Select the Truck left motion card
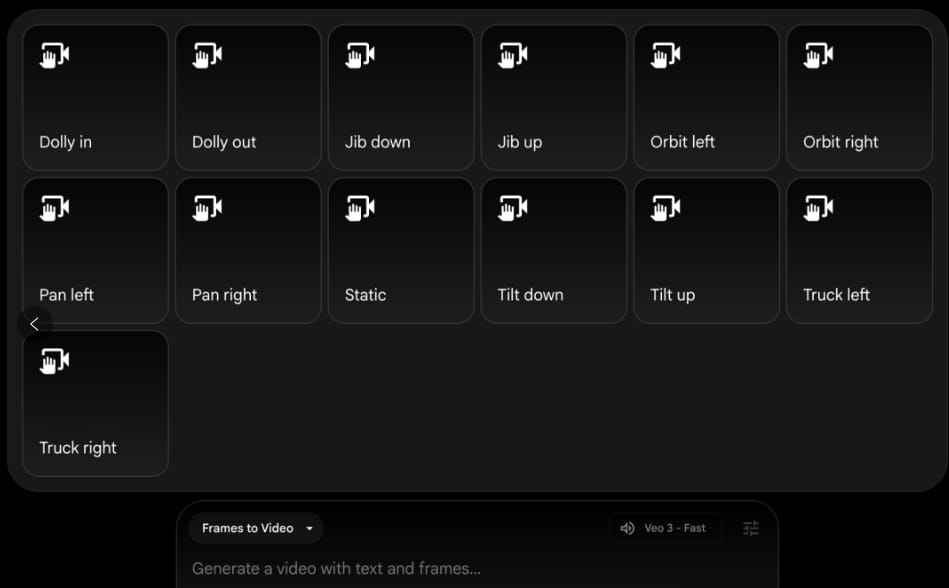This screenshot has width=949, height=588. [859, 250]
